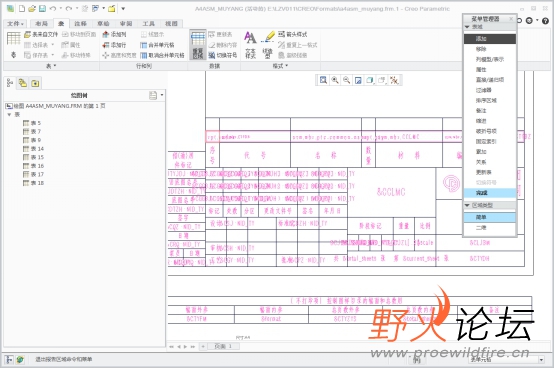554x369 pixels.
Task: Expand the 格式 ribbon group dropdown
Action: tap(281, 66)
